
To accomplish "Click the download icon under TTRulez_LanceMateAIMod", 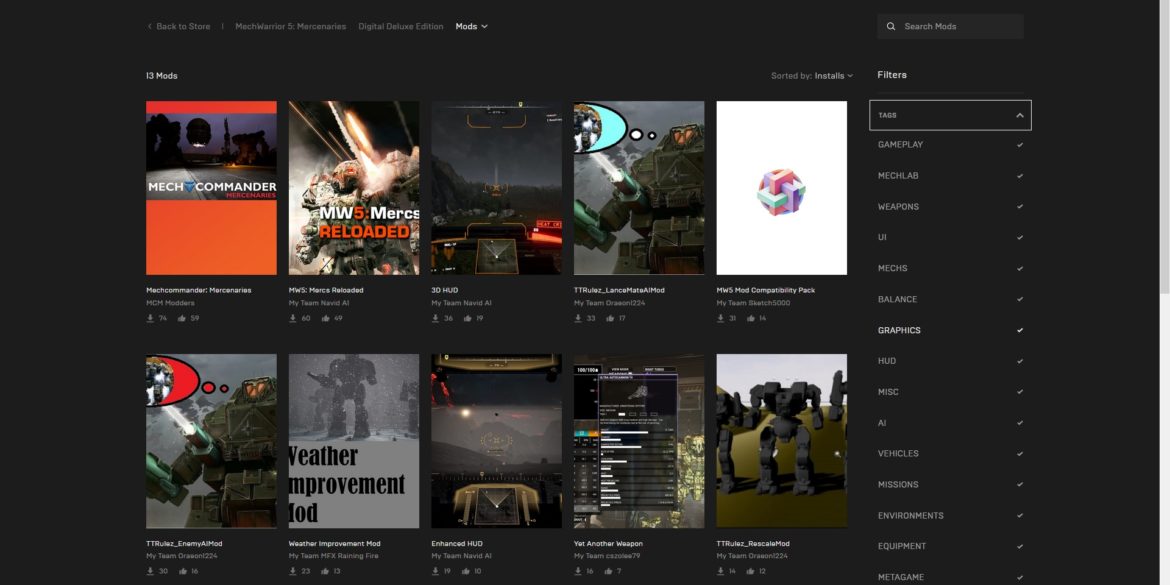I will pyautogui.click(x=578, y=319).
